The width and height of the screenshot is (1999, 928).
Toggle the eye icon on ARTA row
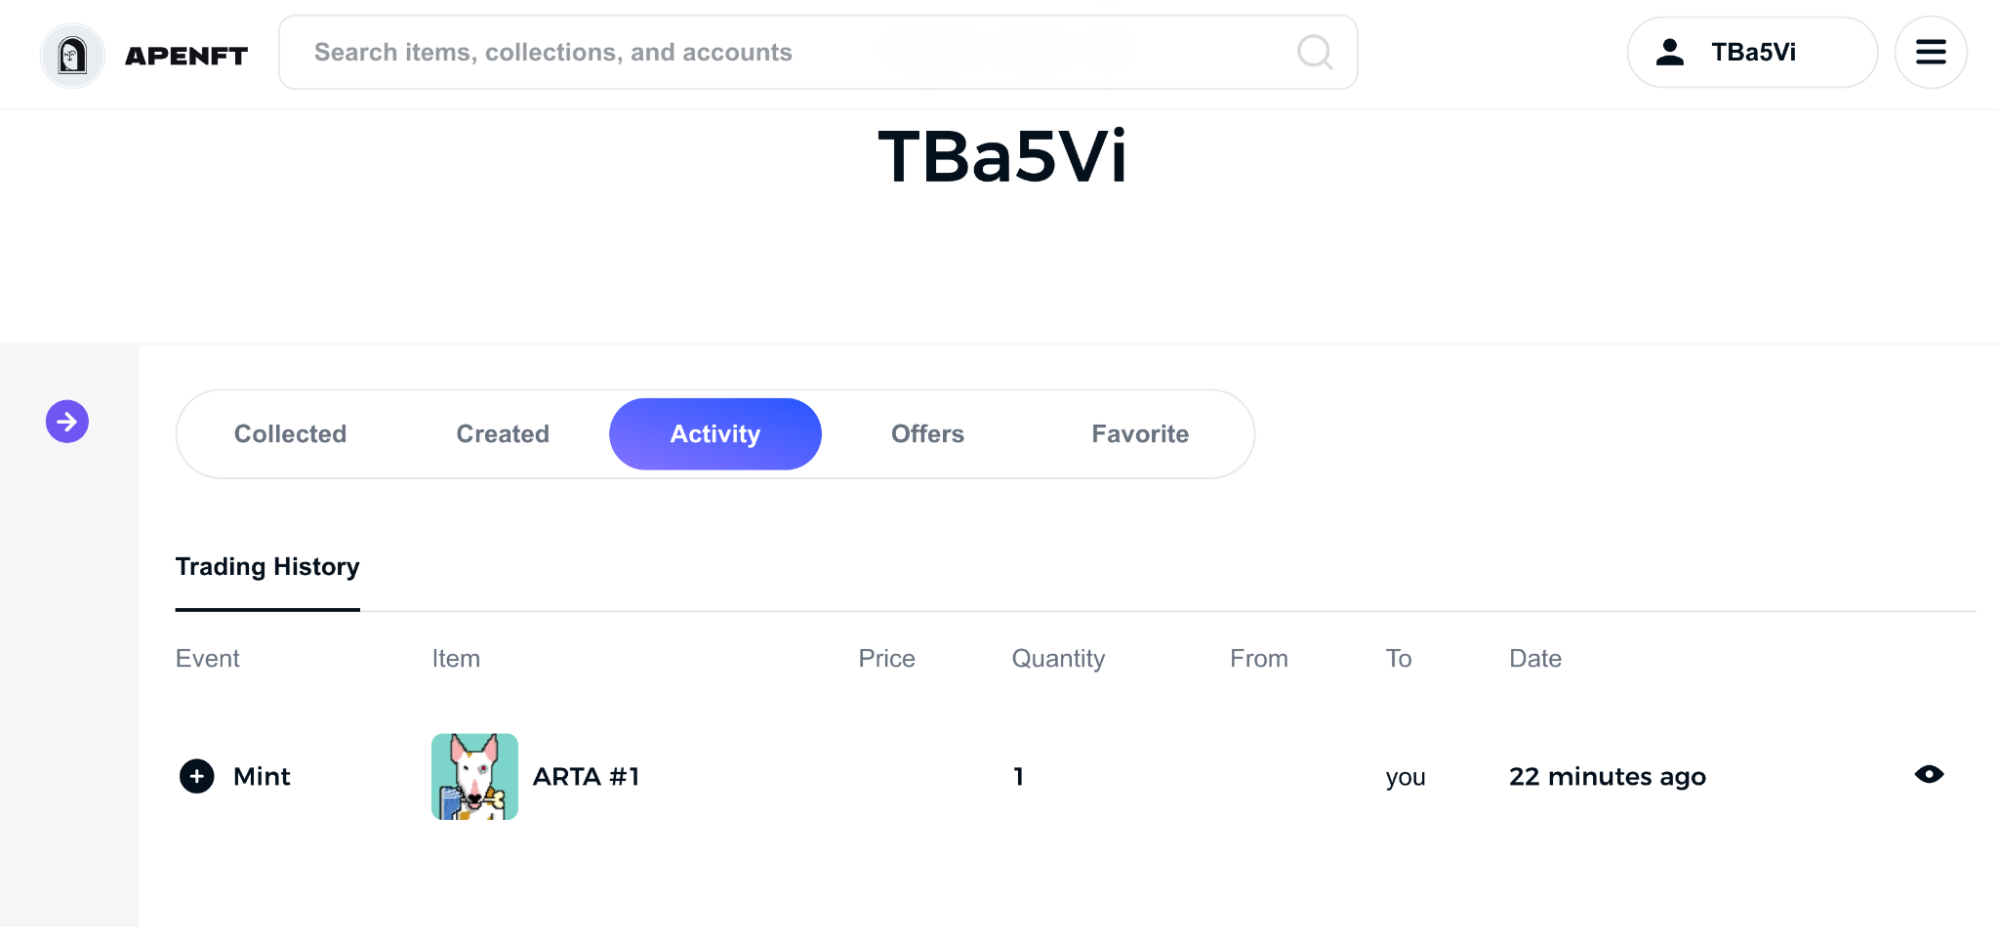[1928, 774]
